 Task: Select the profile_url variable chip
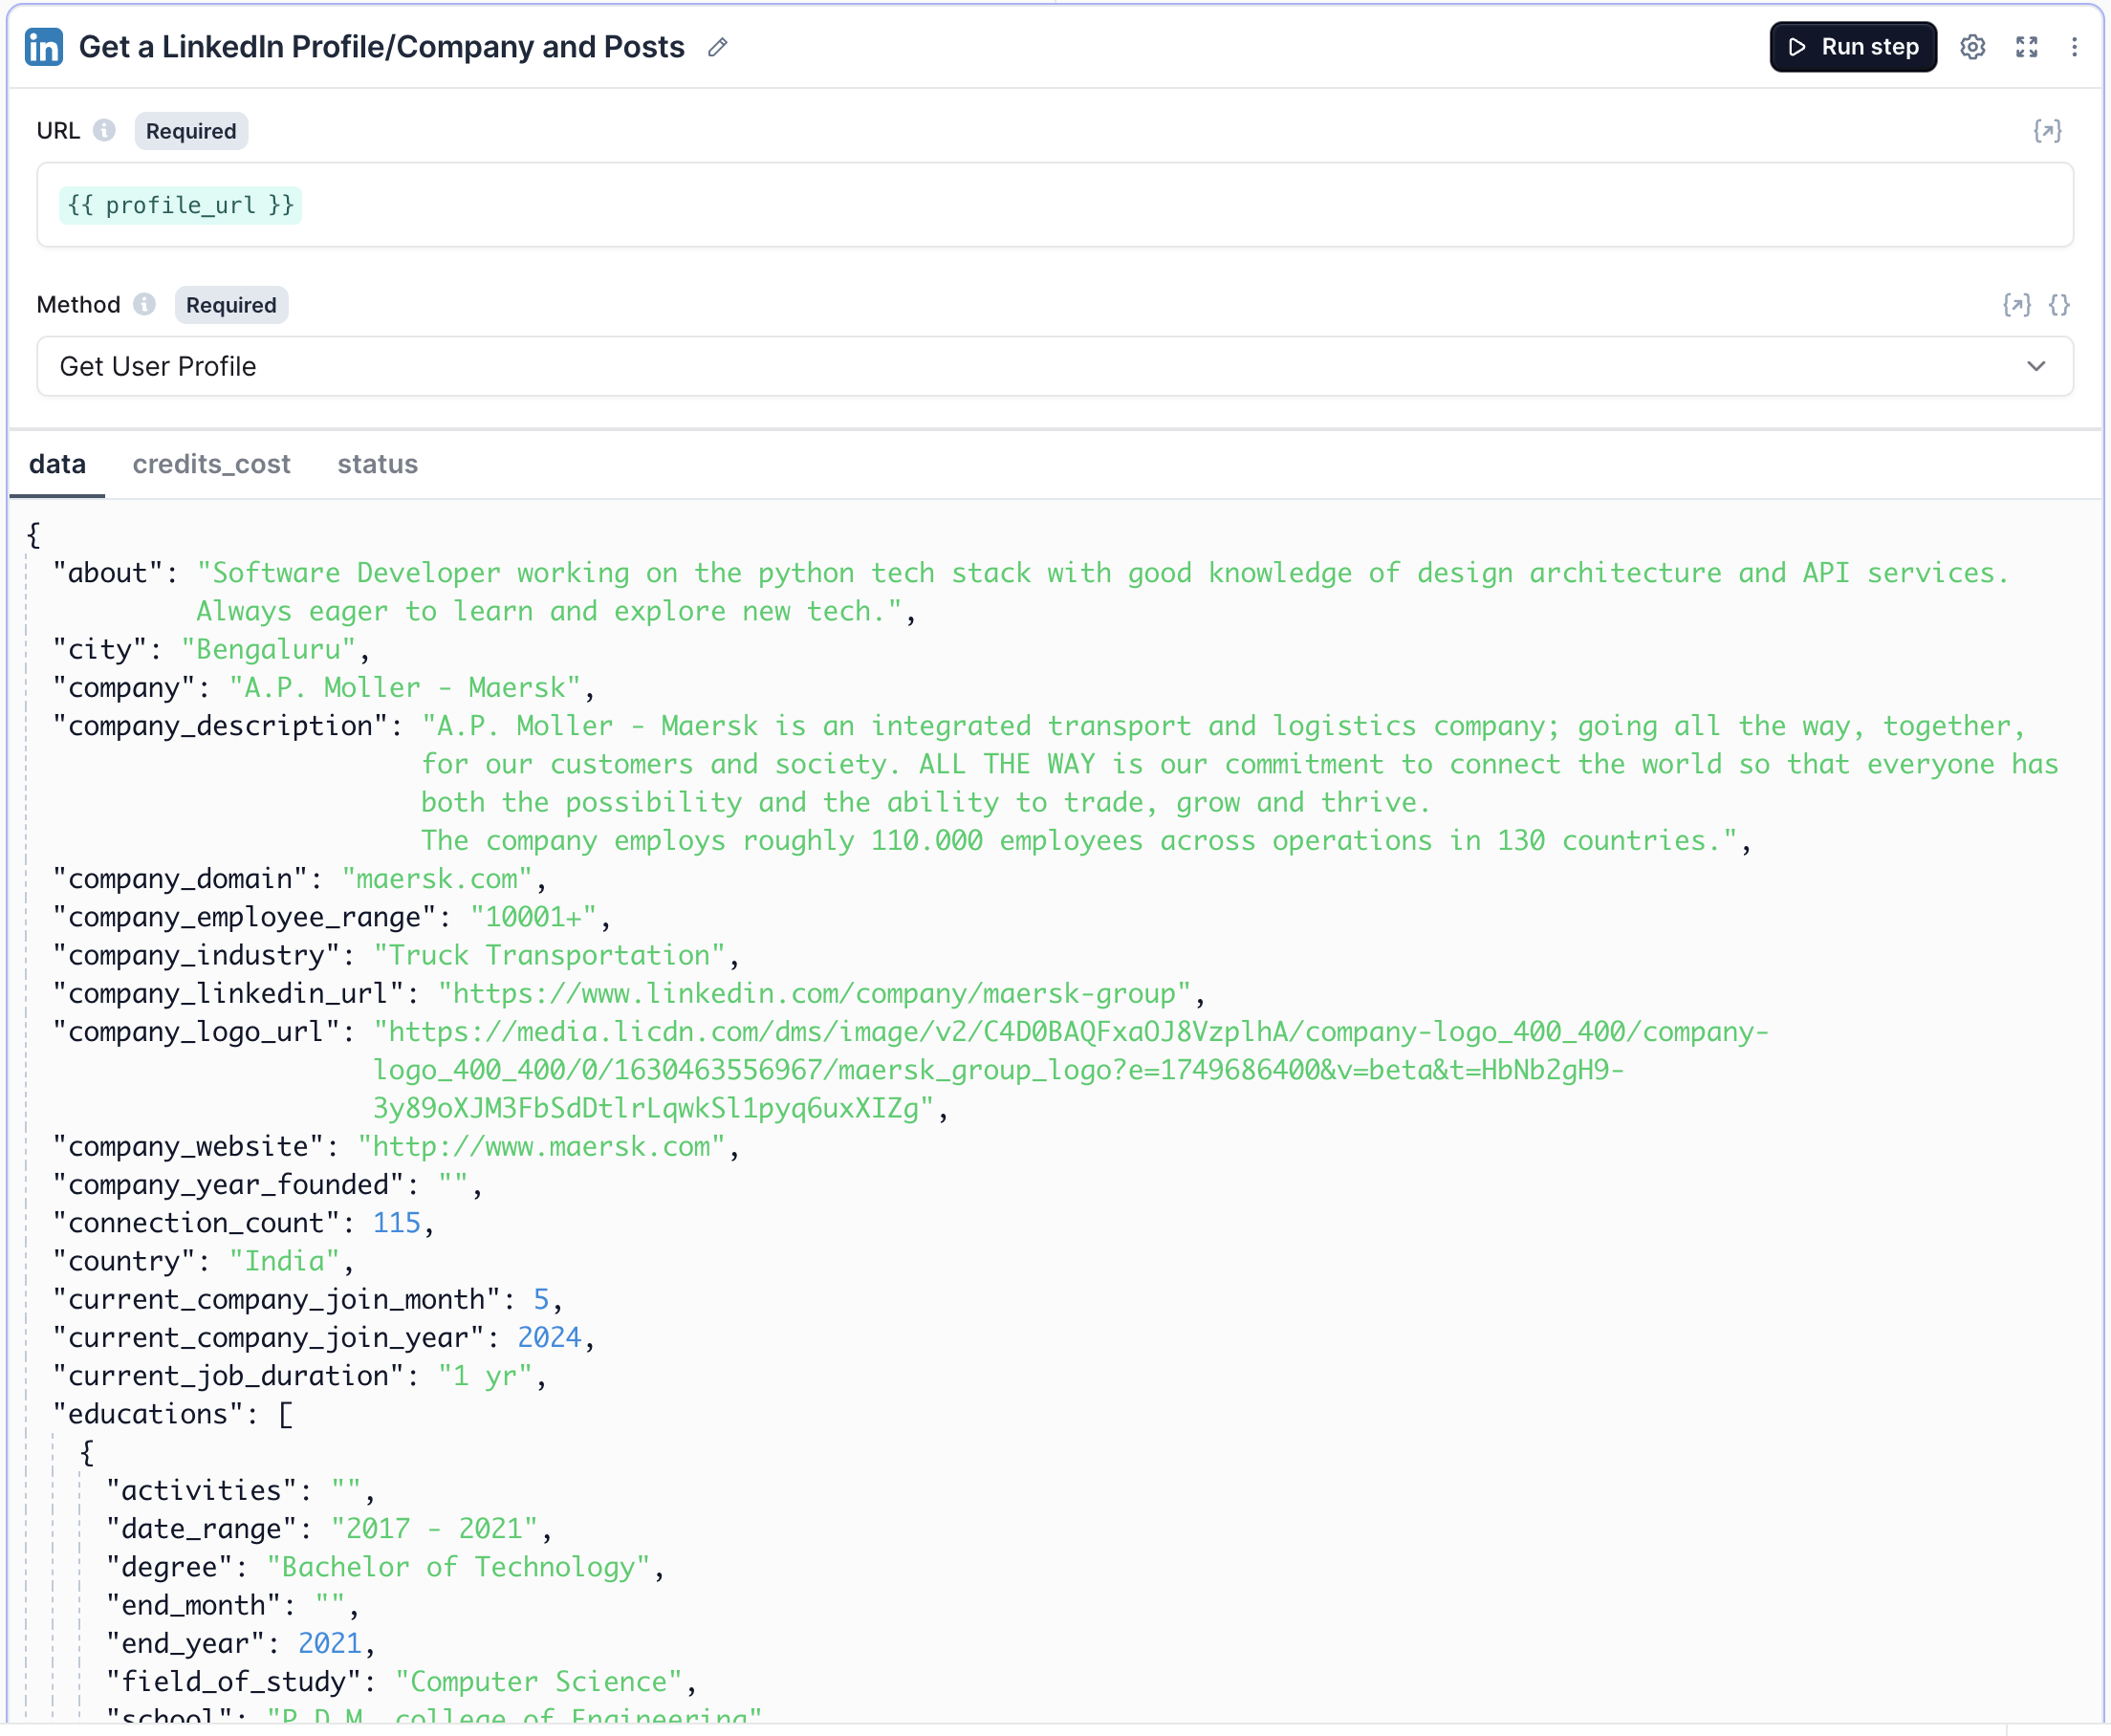pos(180,205)
